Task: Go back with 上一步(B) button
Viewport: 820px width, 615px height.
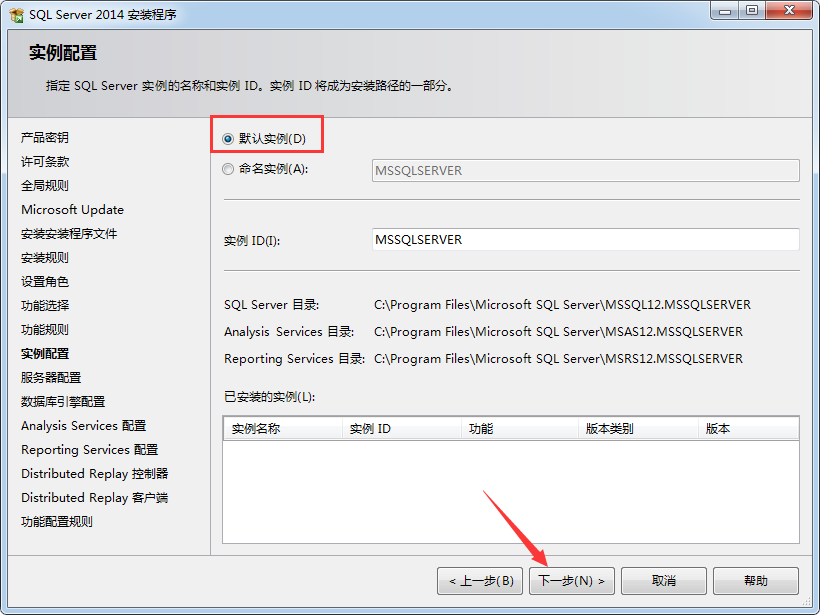Action: (x=480, y=581)
